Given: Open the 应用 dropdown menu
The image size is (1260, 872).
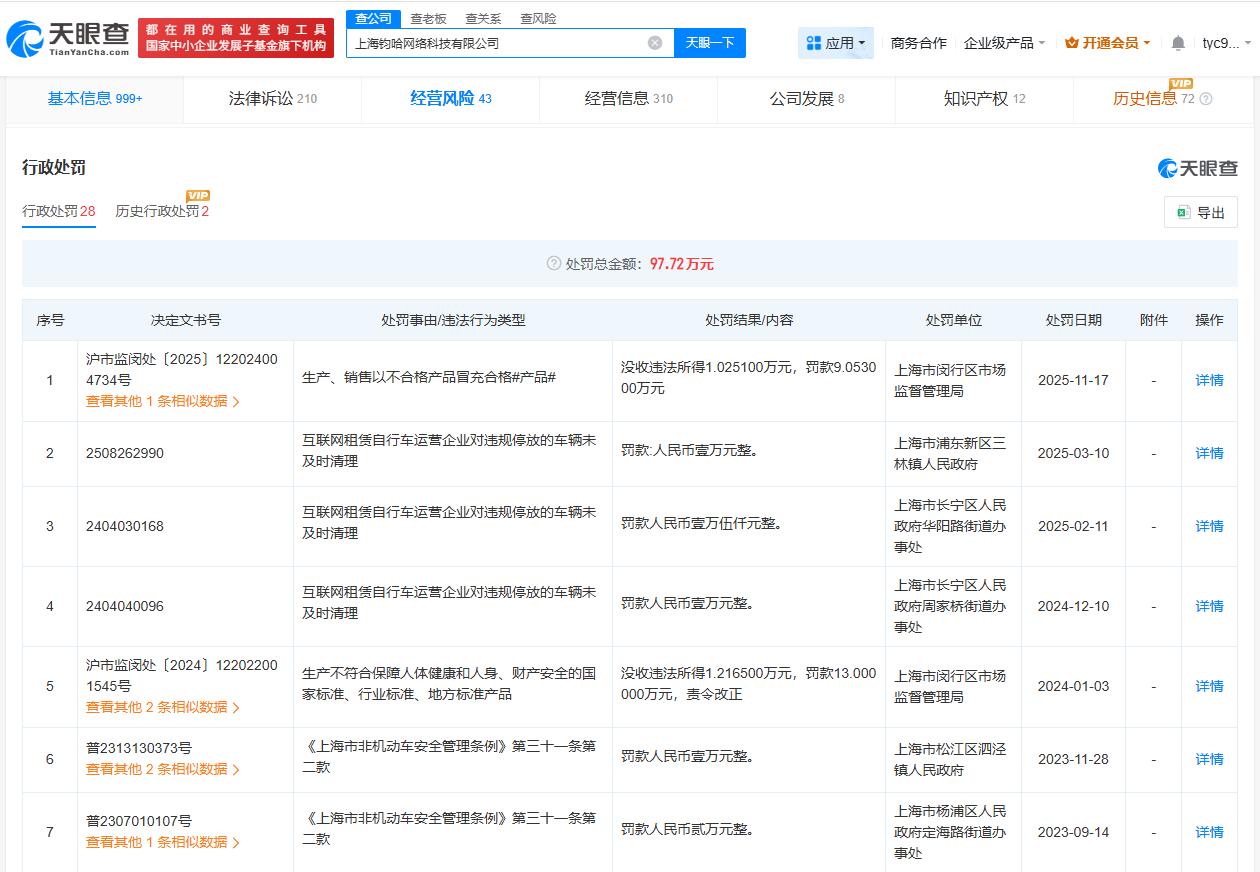Looking at the screenshot, I should tap(837, 43).
